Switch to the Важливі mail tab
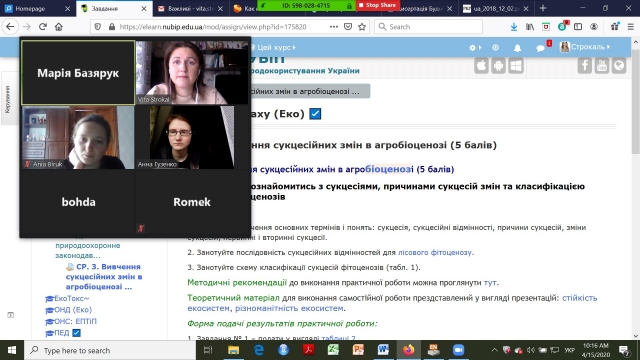 click(190, 8)
